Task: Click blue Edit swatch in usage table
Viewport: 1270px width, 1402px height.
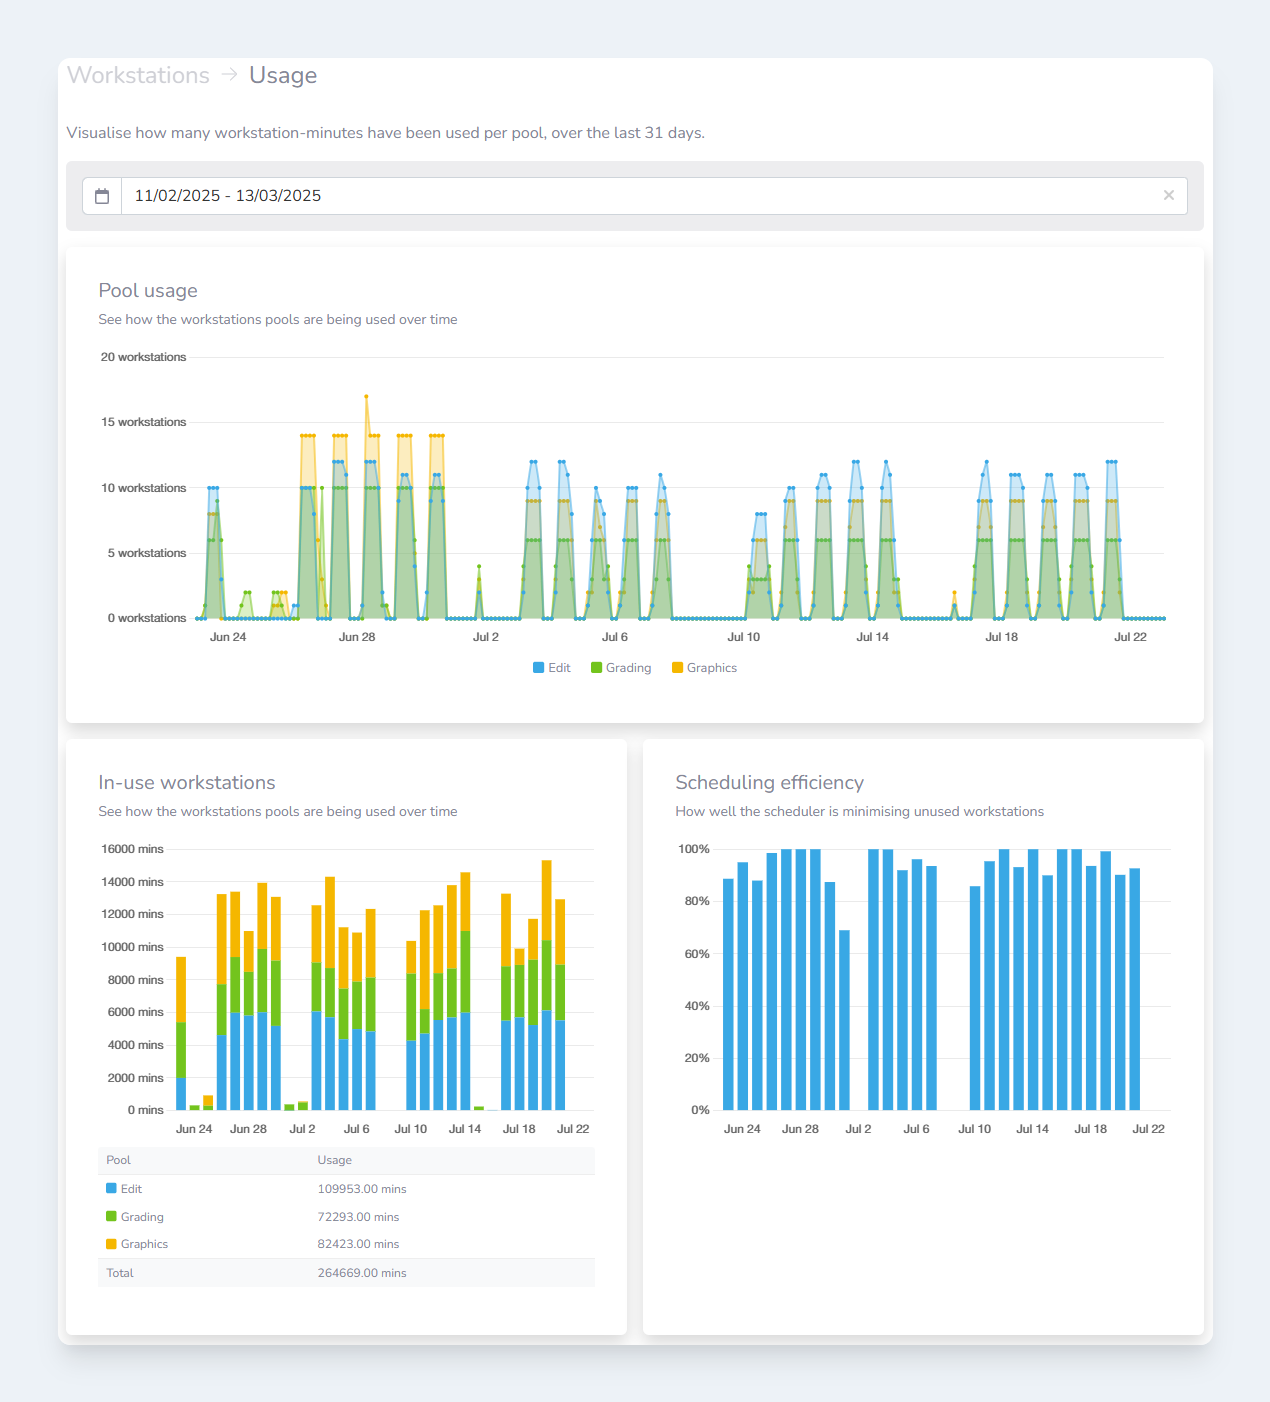Action: pyautogui.click(x=111, y=1189)
